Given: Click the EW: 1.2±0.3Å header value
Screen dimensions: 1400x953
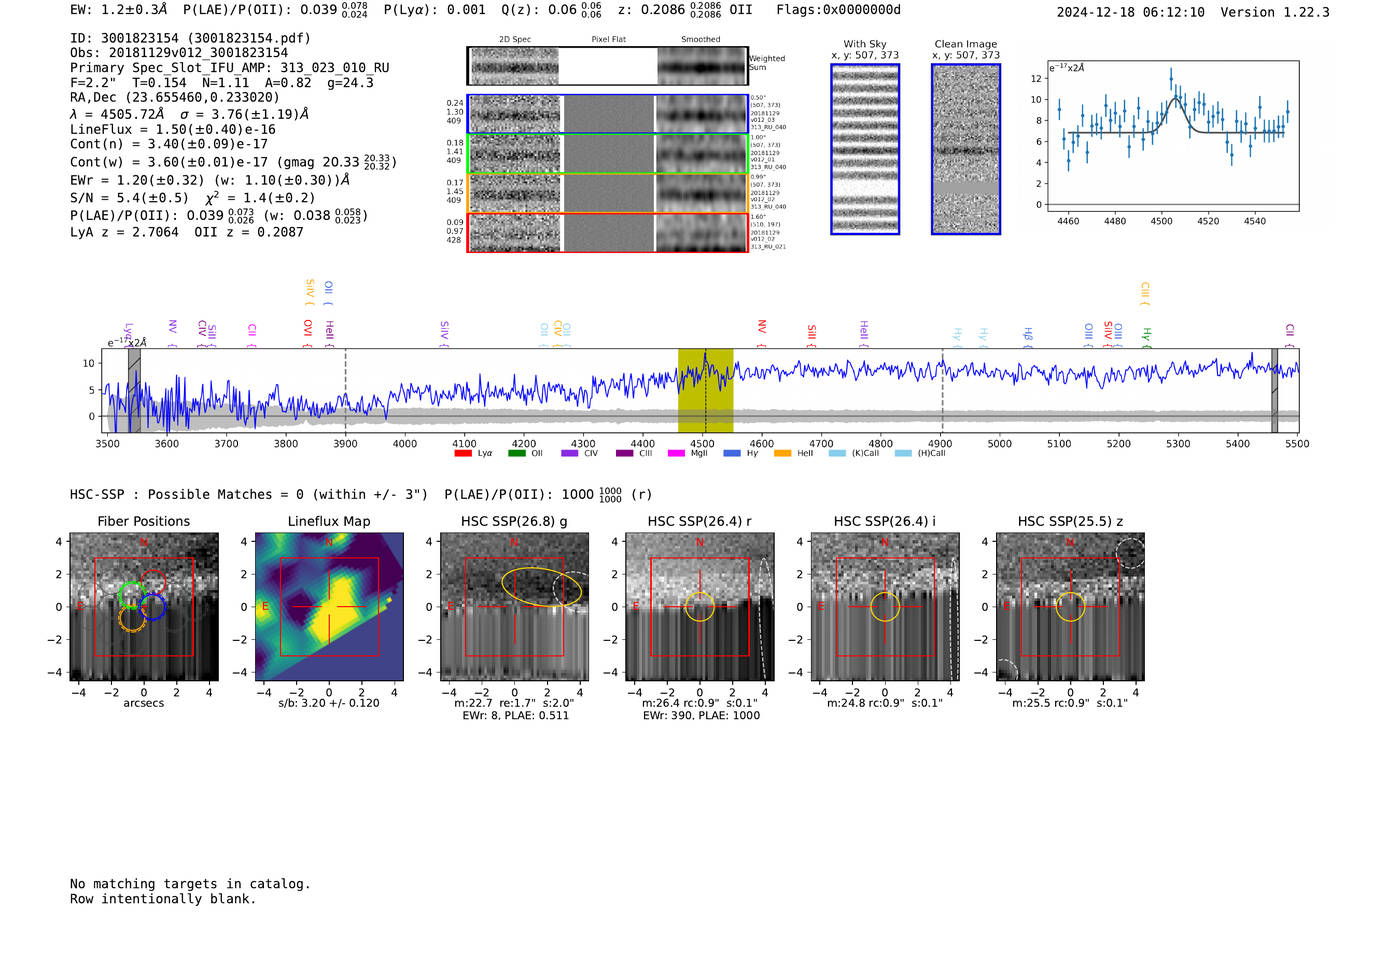Looking at the screenshot, I should point(119,10).
